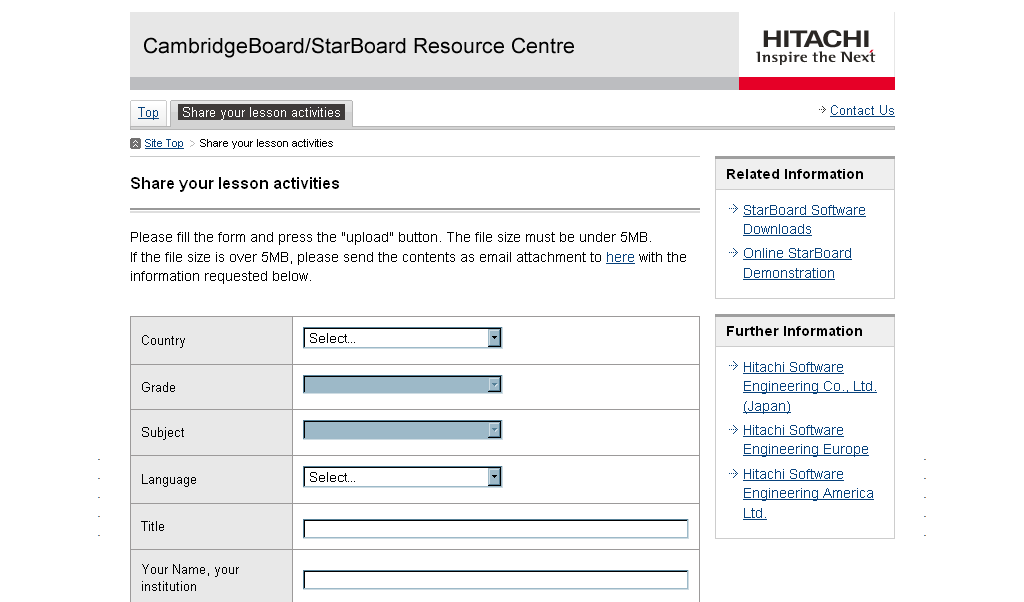This screenshot has width=1024, height=602.
Task: Open the Contact Us link
Action: (862, 110)
